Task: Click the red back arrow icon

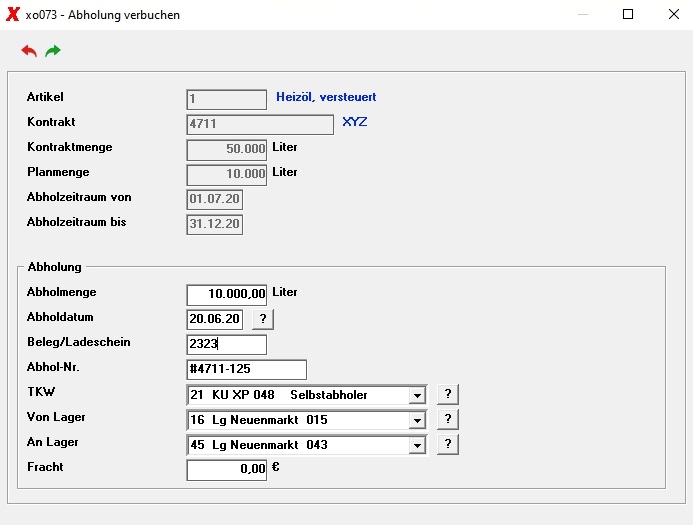Action: pos(29,51)
